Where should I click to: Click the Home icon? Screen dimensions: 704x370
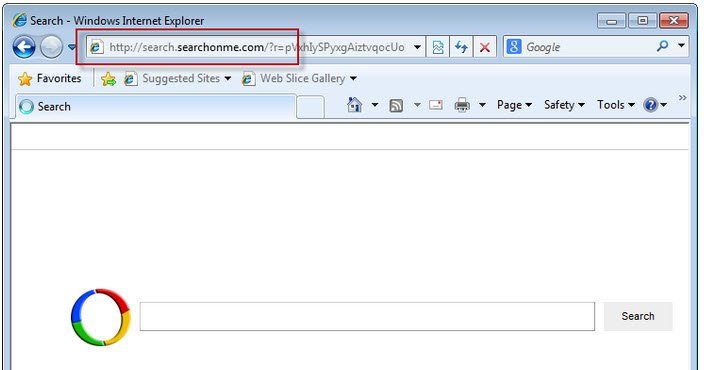pos(355,105)
